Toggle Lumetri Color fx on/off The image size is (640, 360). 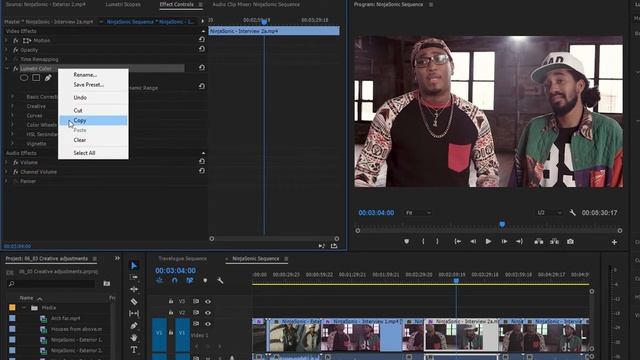16,69
